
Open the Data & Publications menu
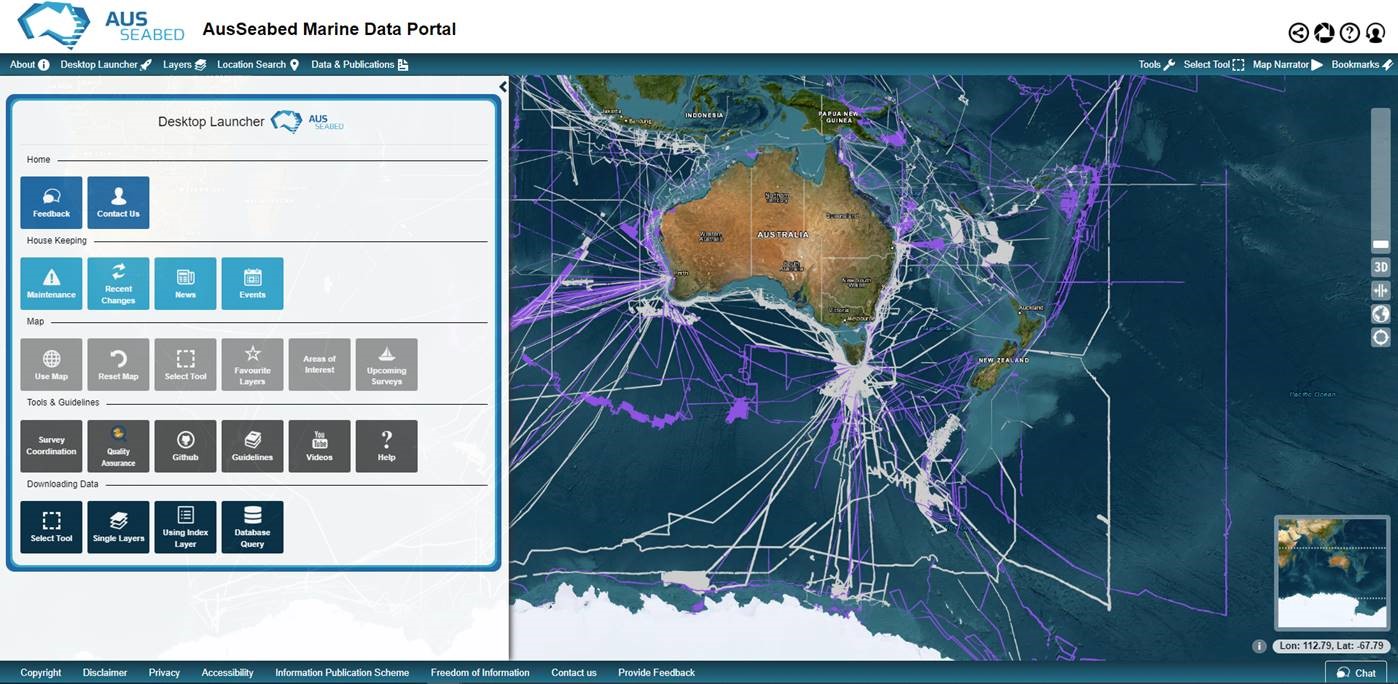click(x=359, y=65)
